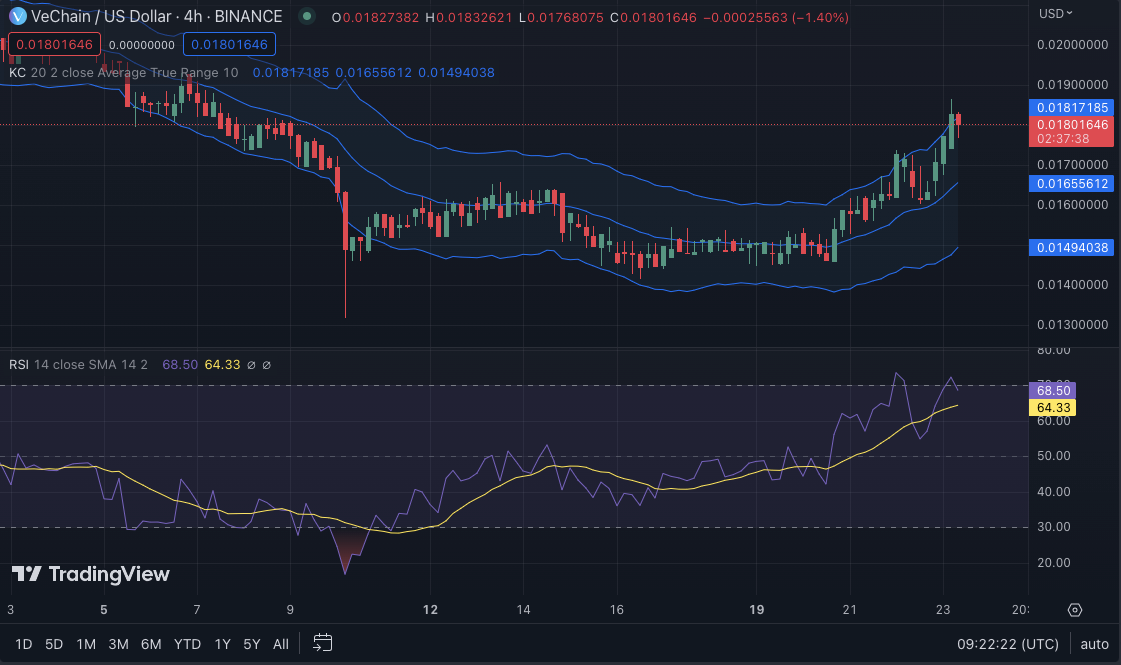Click the purple RSI value label 68.50
This screenshot has height=665, width=1121.
(x=1052, y=390)
